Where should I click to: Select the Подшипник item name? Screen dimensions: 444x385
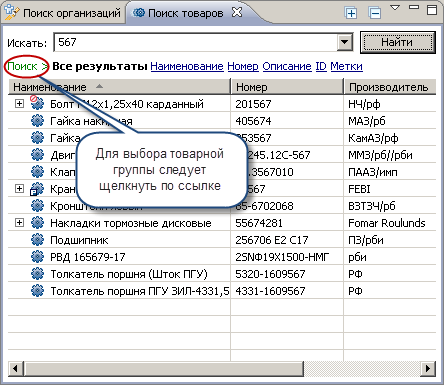[x=79, y=240]
